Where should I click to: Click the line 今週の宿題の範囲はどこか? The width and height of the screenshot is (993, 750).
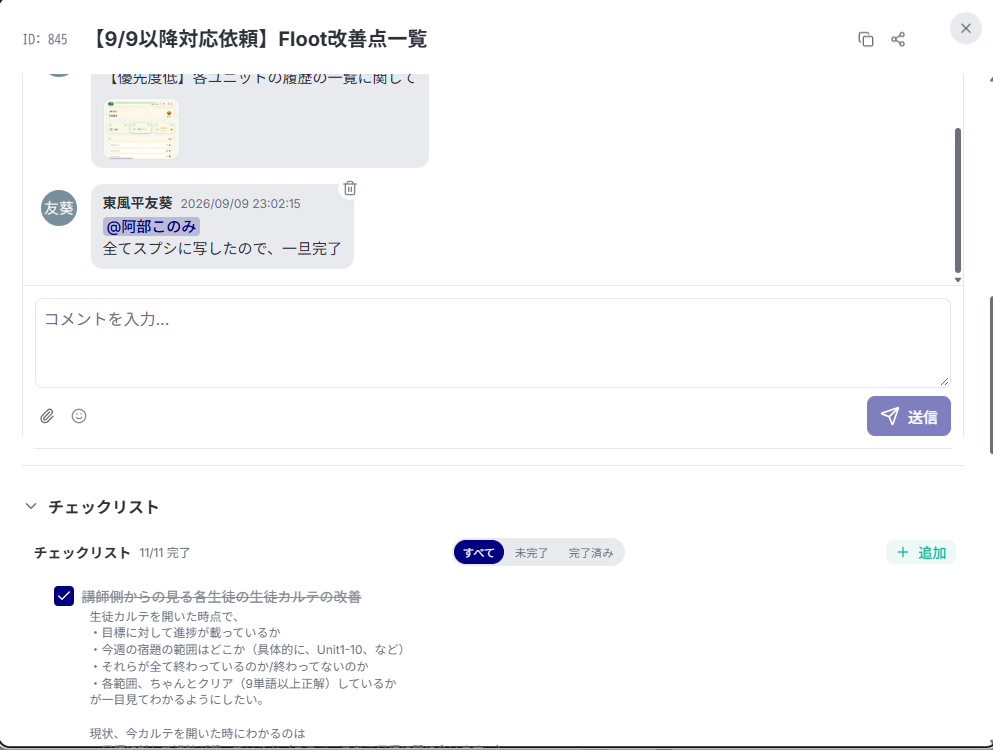pyautogui.click(x=247, y=649)
